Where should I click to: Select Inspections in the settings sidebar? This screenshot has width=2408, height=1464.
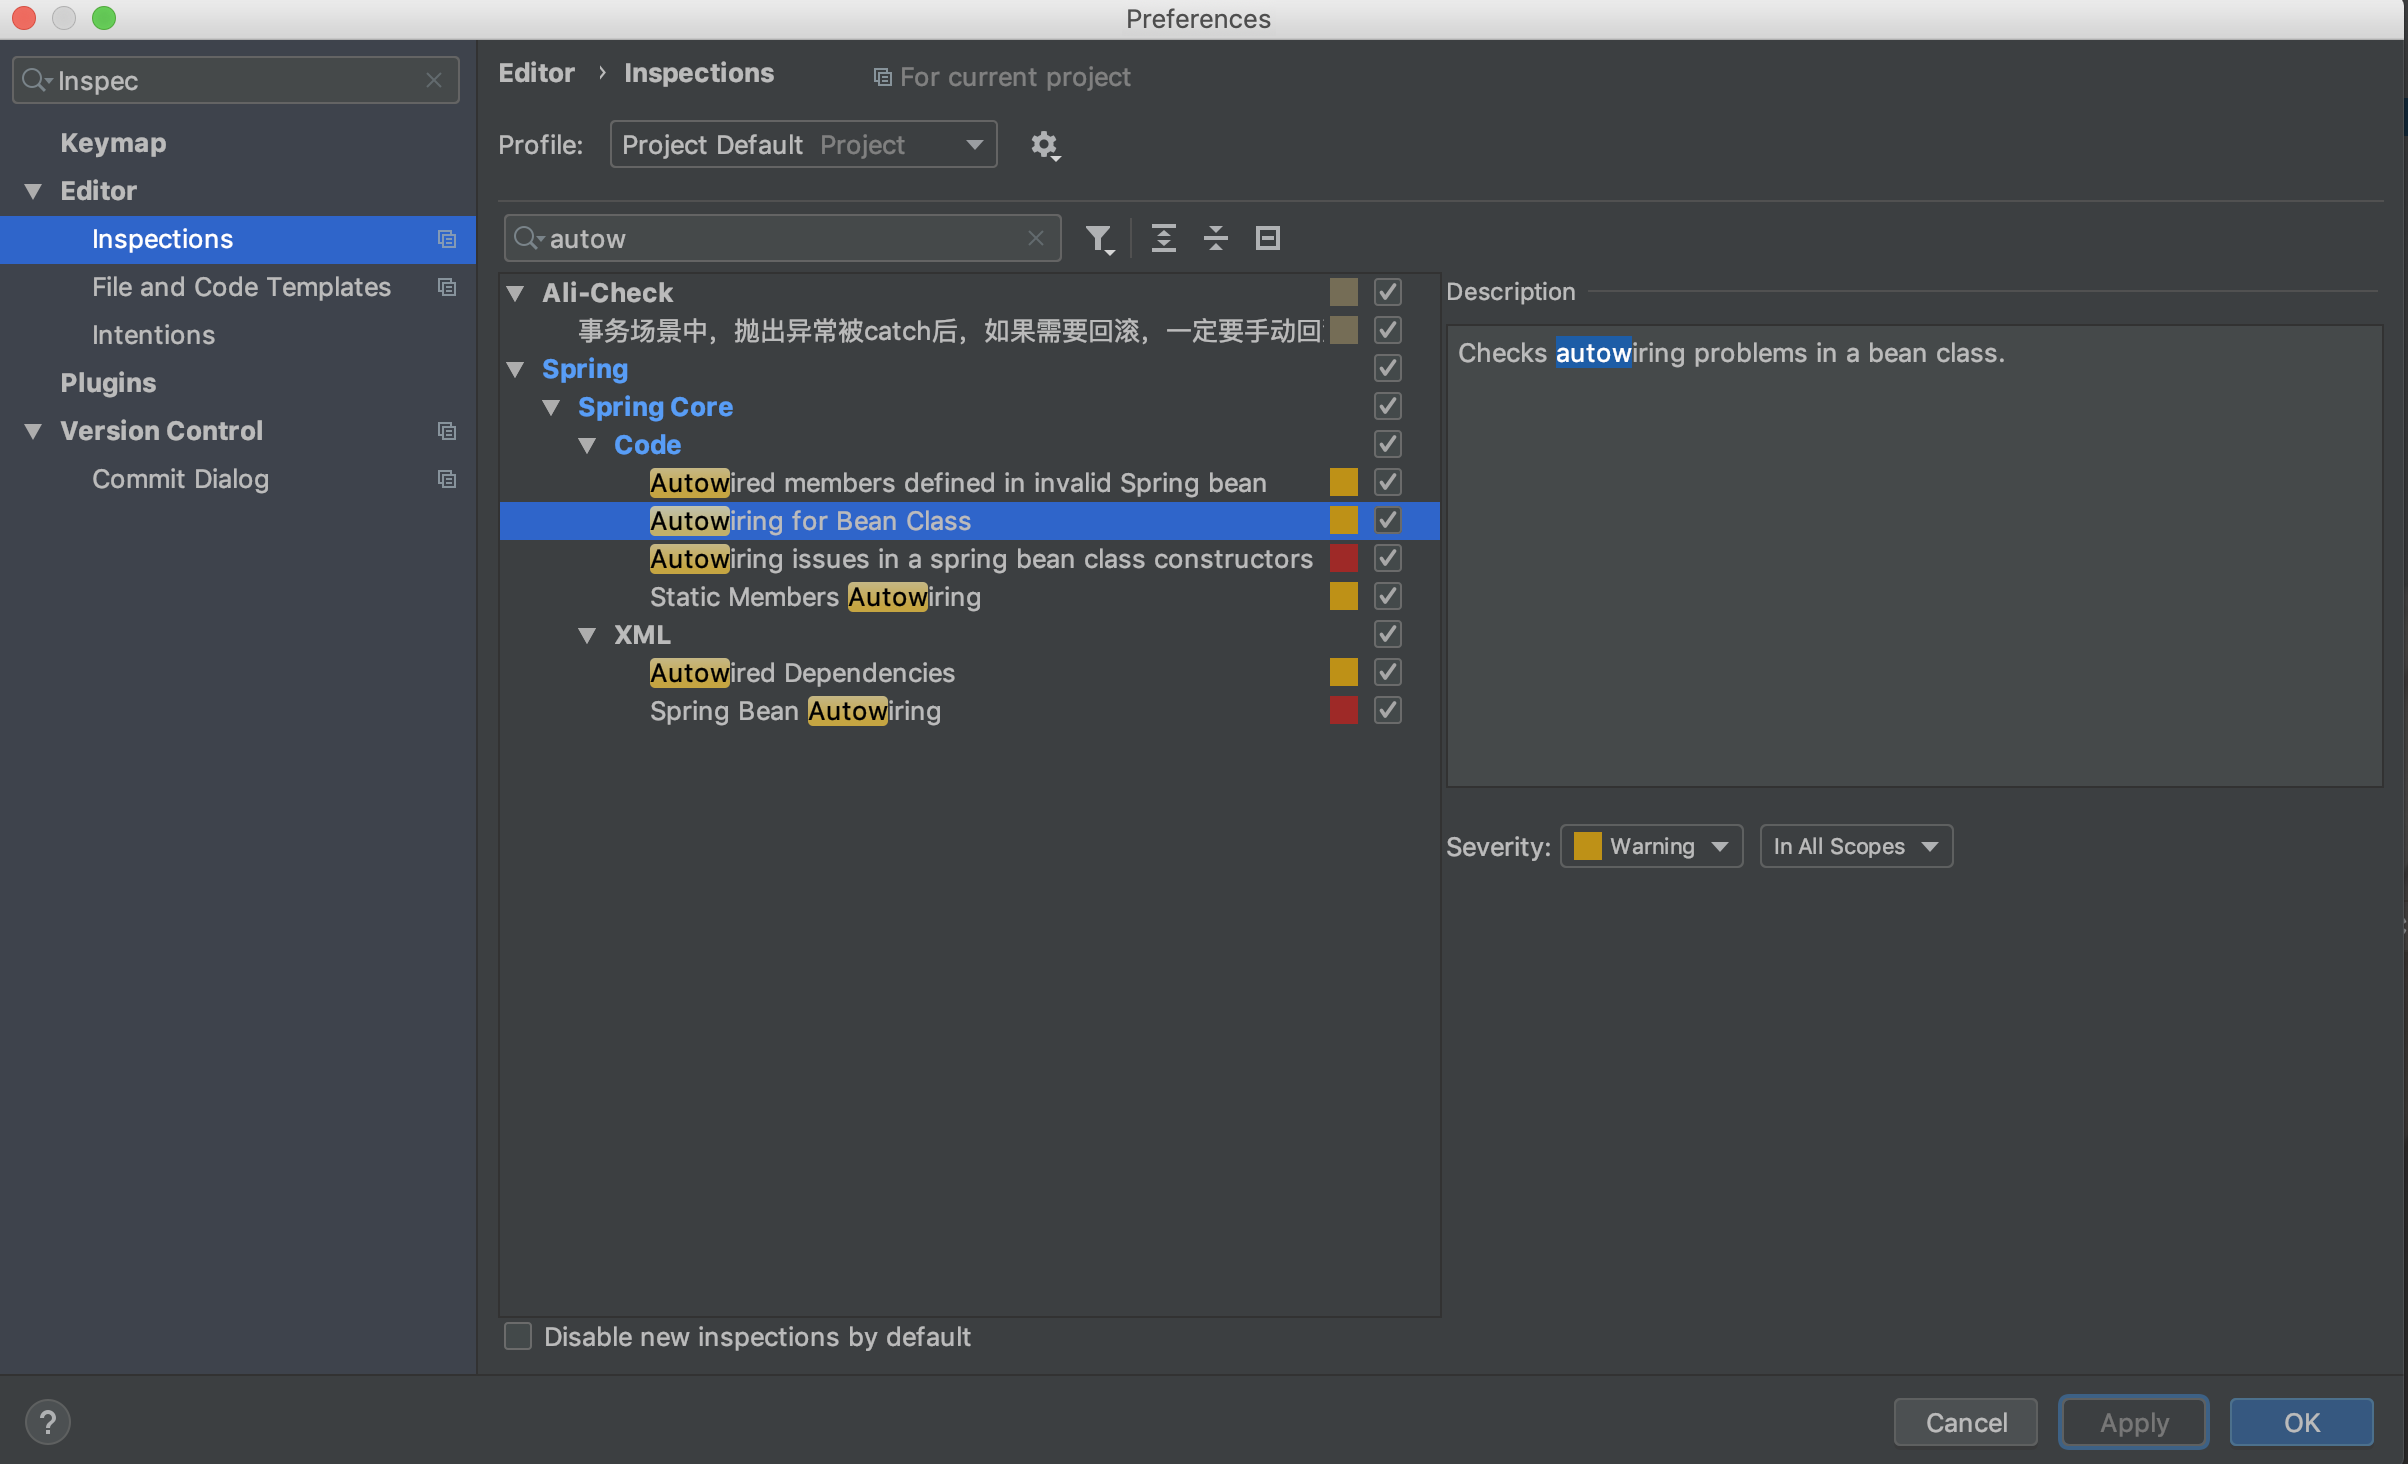238,239
